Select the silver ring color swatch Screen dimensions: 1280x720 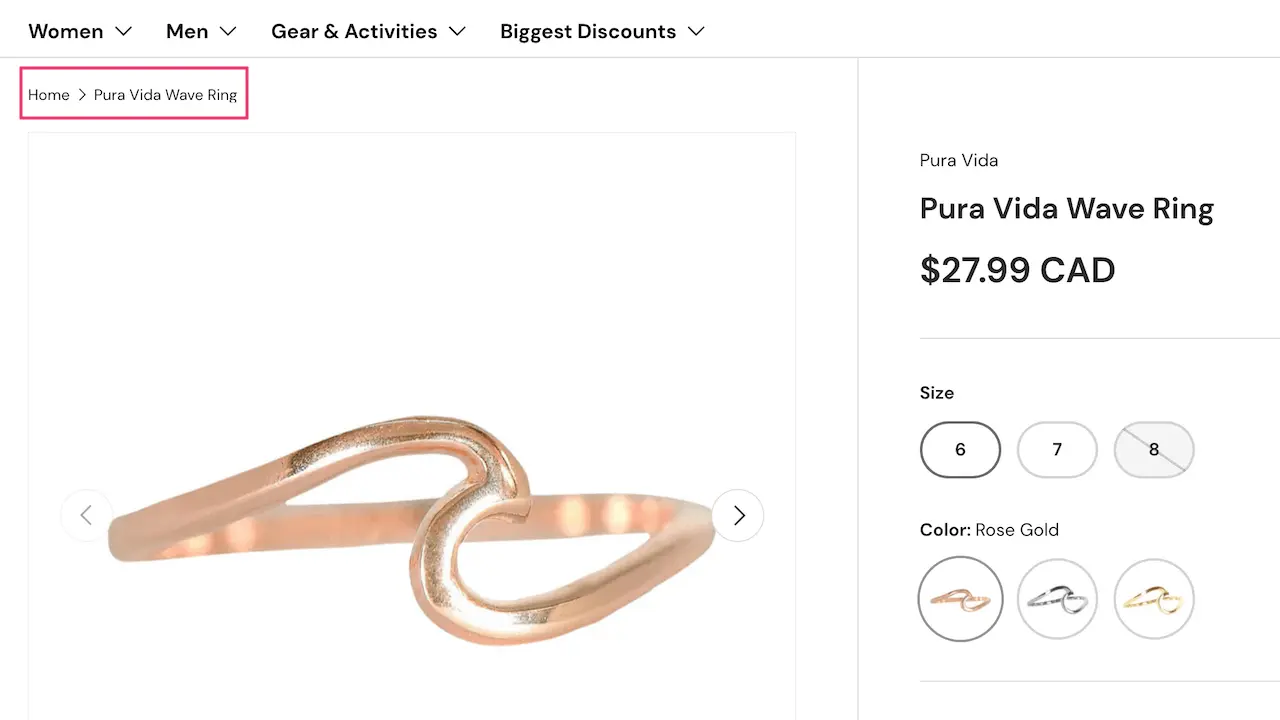click(1057, 599)
